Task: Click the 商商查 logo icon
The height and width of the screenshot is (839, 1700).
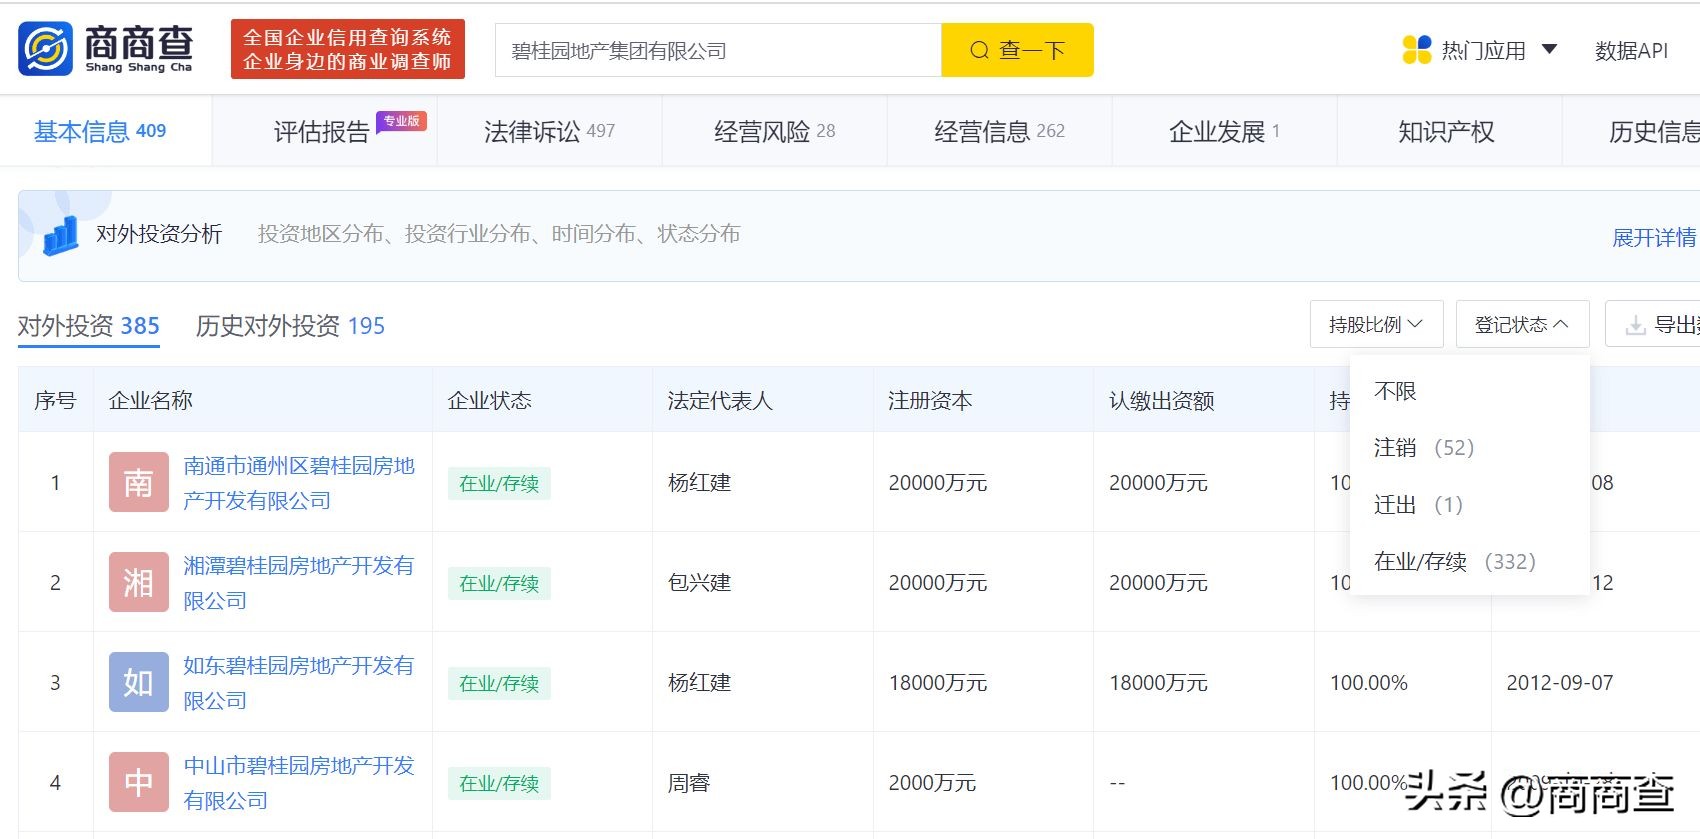Action: coord(45,49)
